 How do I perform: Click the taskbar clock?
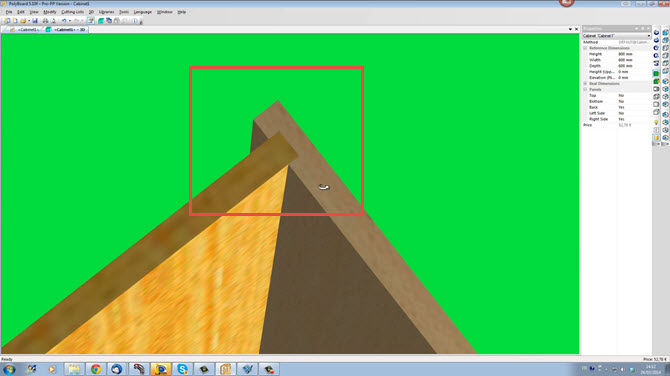point(651,369)
